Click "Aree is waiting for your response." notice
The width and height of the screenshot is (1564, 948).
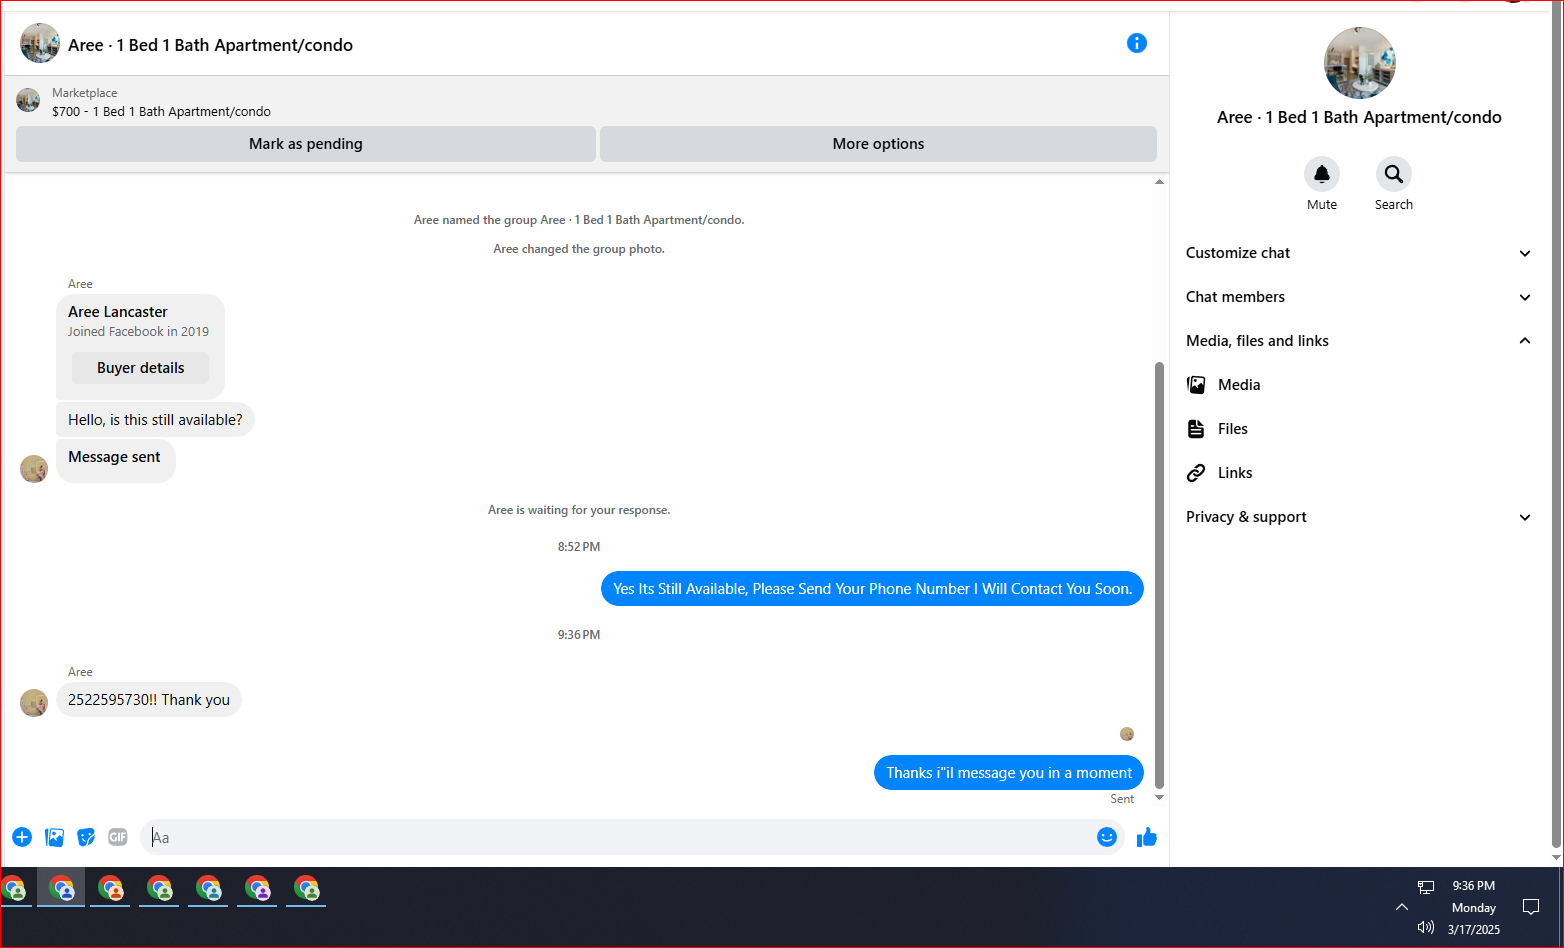[579, 510]
